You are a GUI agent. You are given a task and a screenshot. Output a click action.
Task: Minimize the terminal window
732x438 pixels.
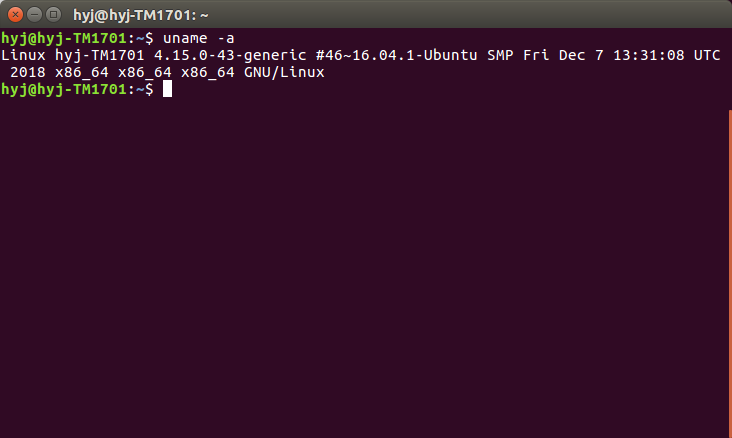pos(34,14)
